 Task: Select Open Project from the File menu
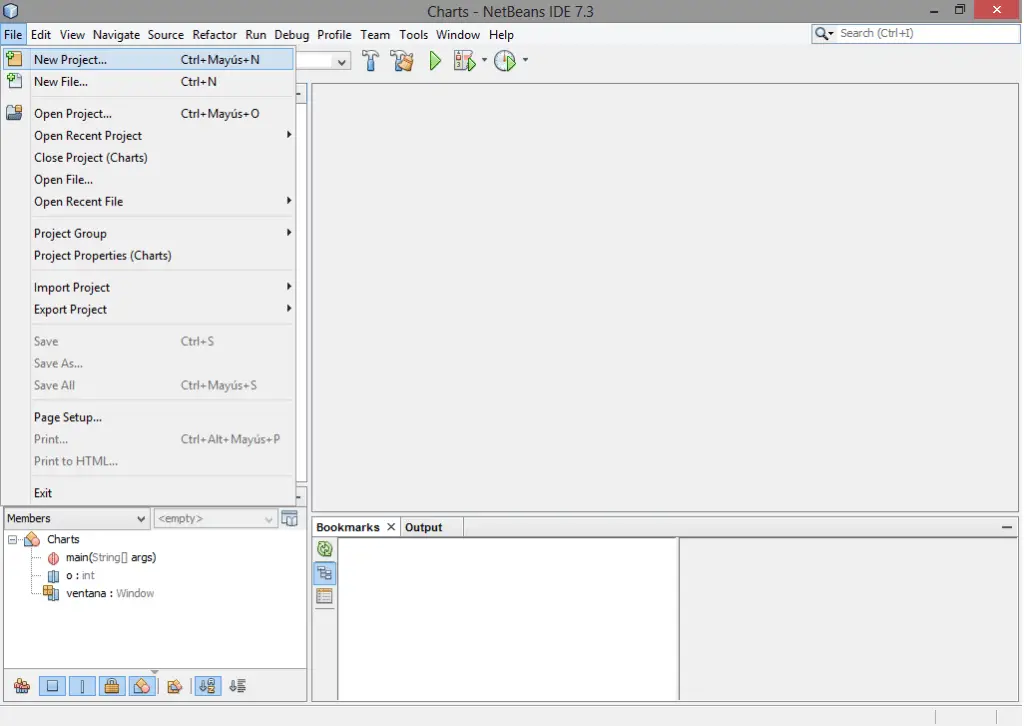coord(72,113)
